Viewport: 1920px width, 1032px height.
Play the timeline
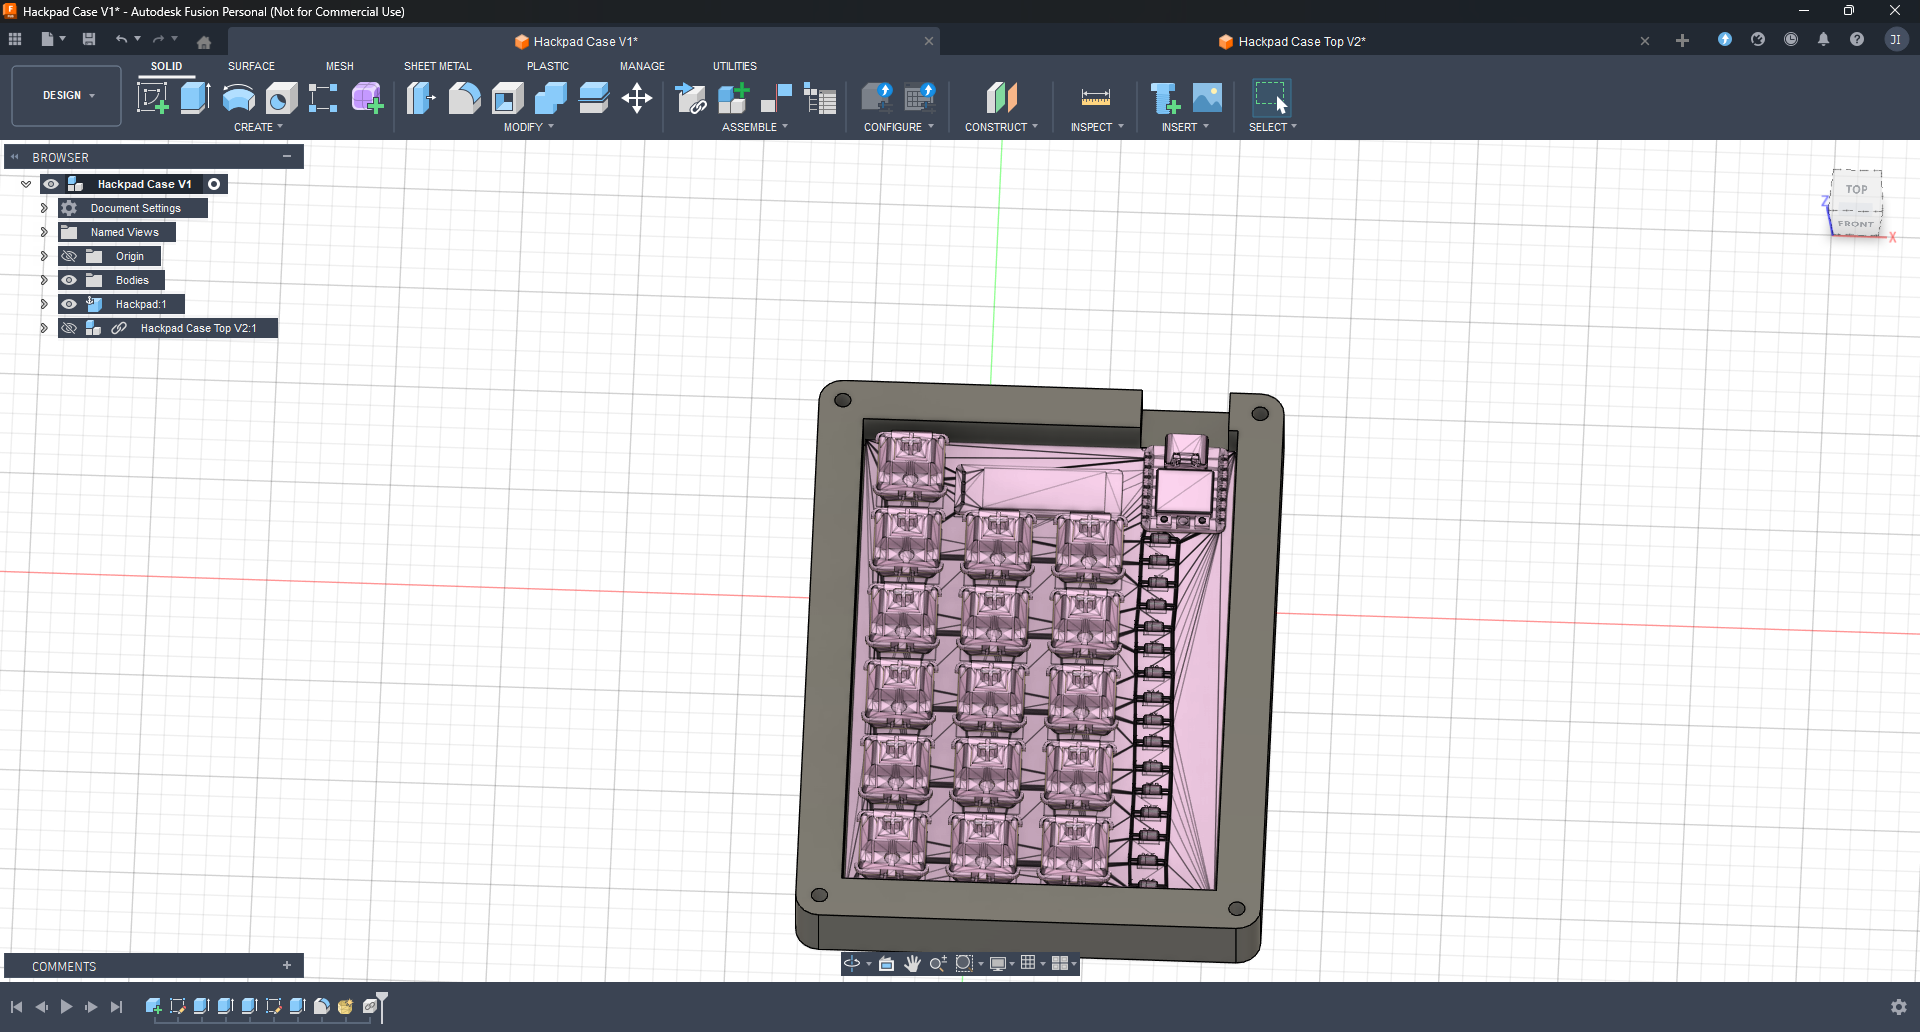point(66,1007)
